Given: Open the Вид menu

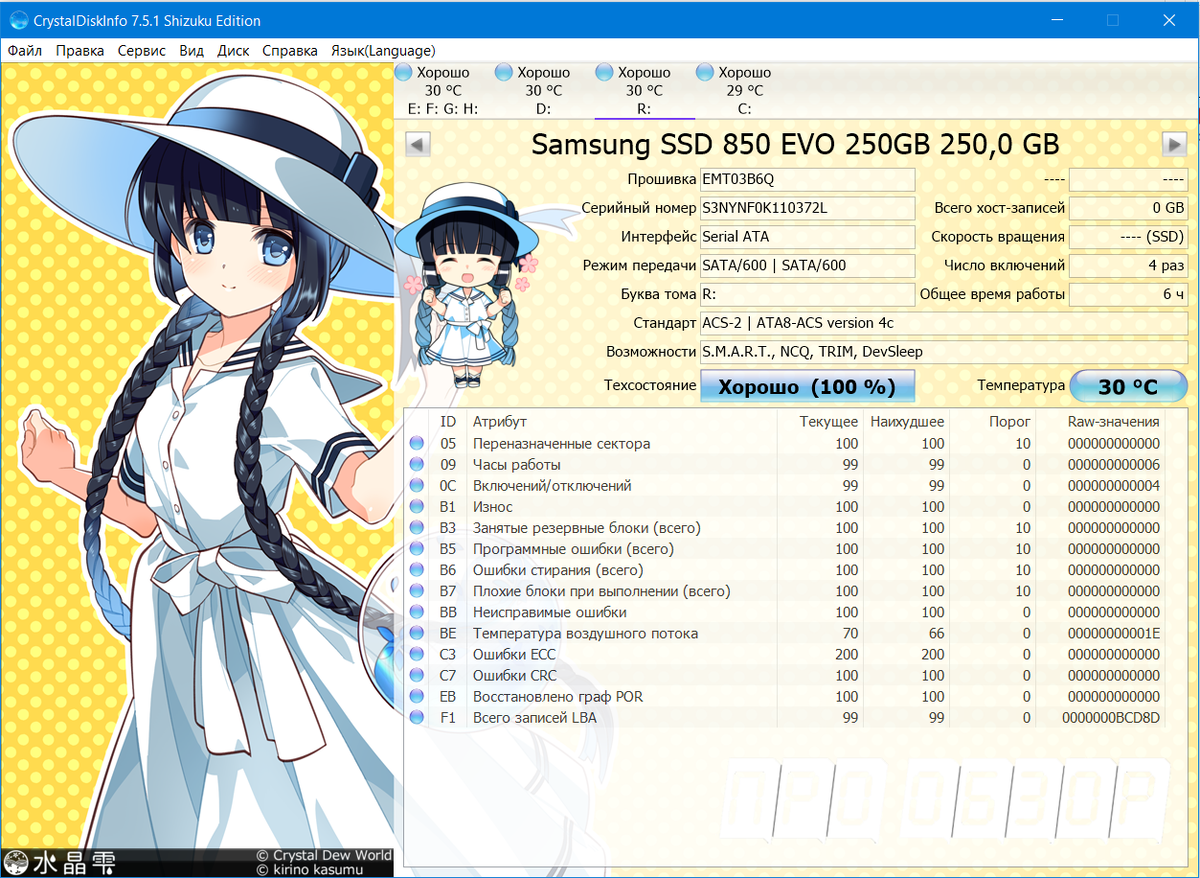Looking at the screenshot, I should 191,51.
